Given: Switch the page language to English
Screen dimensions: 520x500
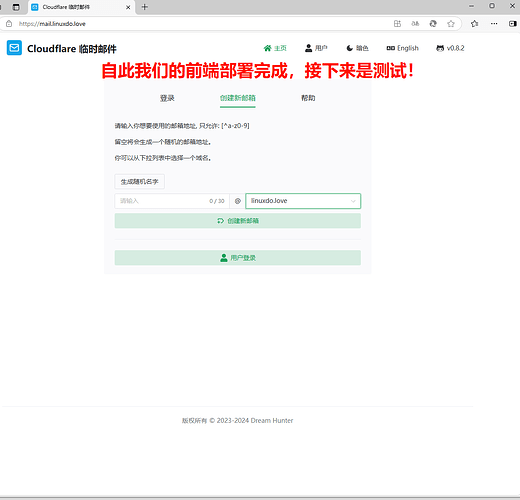Looking at the screenshot, I should click(402, 48).
